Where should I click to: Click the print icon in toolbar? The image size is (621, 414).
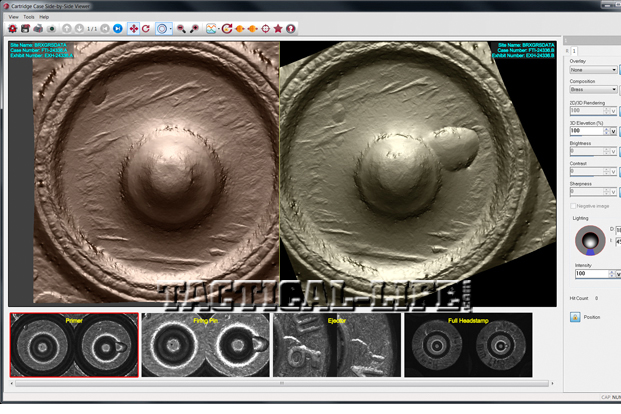click(x=38, y=29)
